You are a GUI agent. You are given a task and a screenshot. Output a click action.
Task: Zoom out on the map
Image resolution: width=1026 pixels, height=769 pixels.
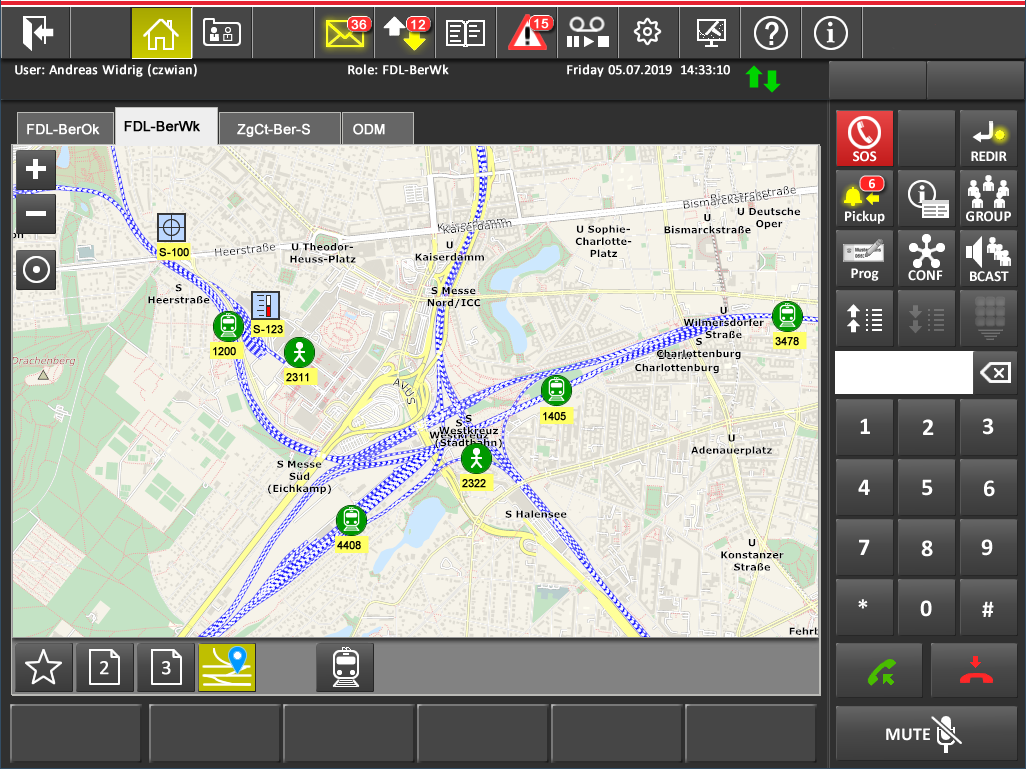point(35,213)
